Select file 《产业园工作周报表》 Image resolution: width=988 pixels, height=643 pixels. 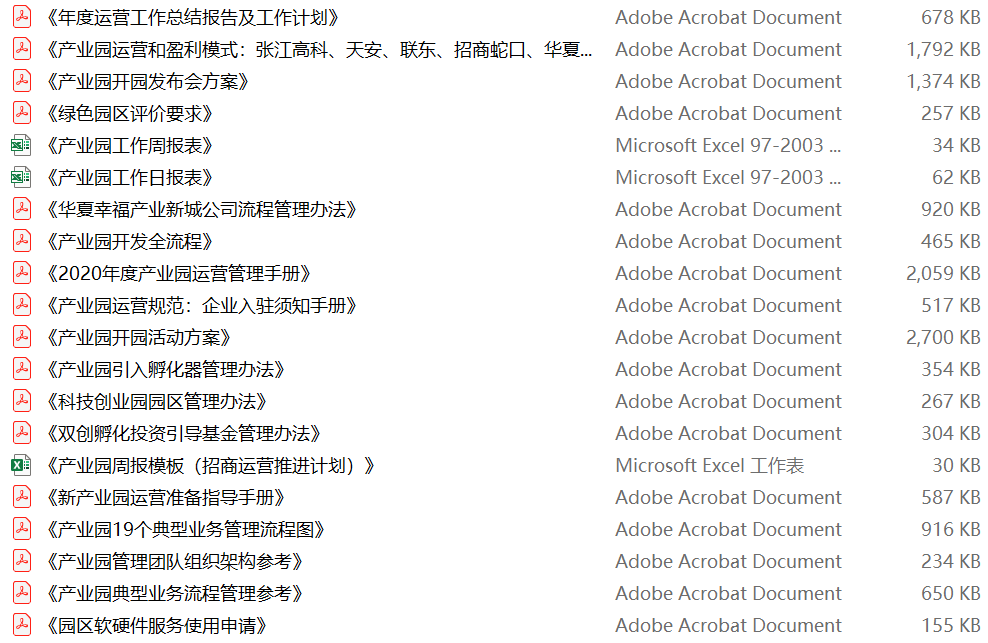129,146
